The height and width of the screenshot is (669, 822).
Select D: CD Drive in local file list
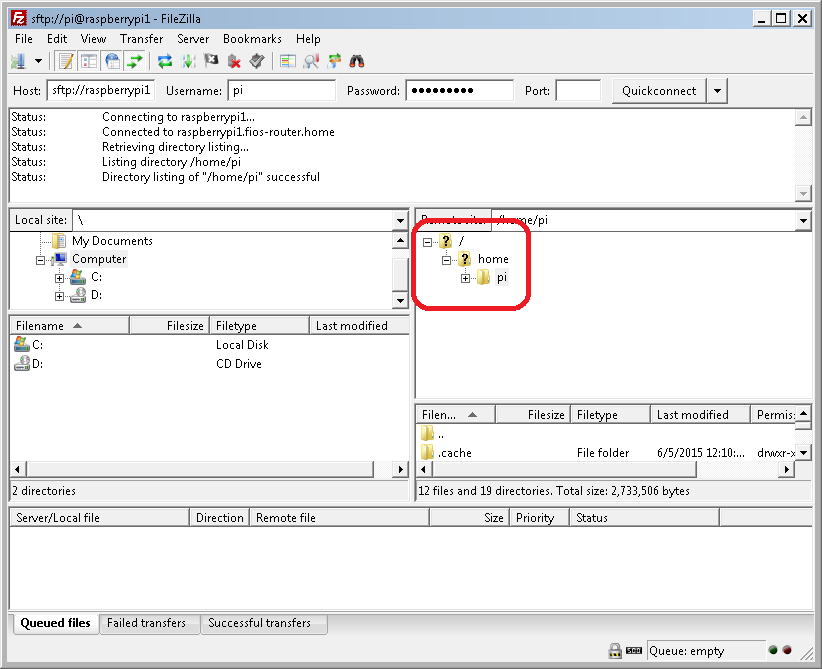tap(209, 363)
